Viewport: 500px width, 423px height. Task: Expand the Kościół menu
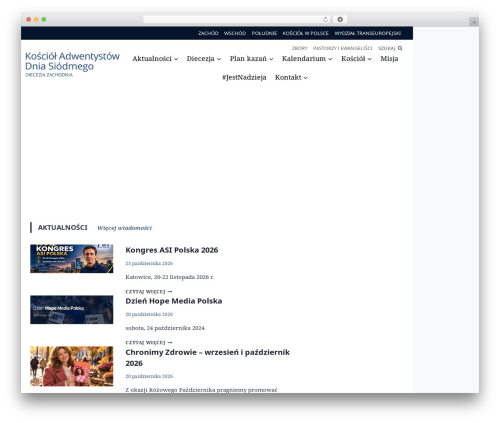click(x=356, y=59)
